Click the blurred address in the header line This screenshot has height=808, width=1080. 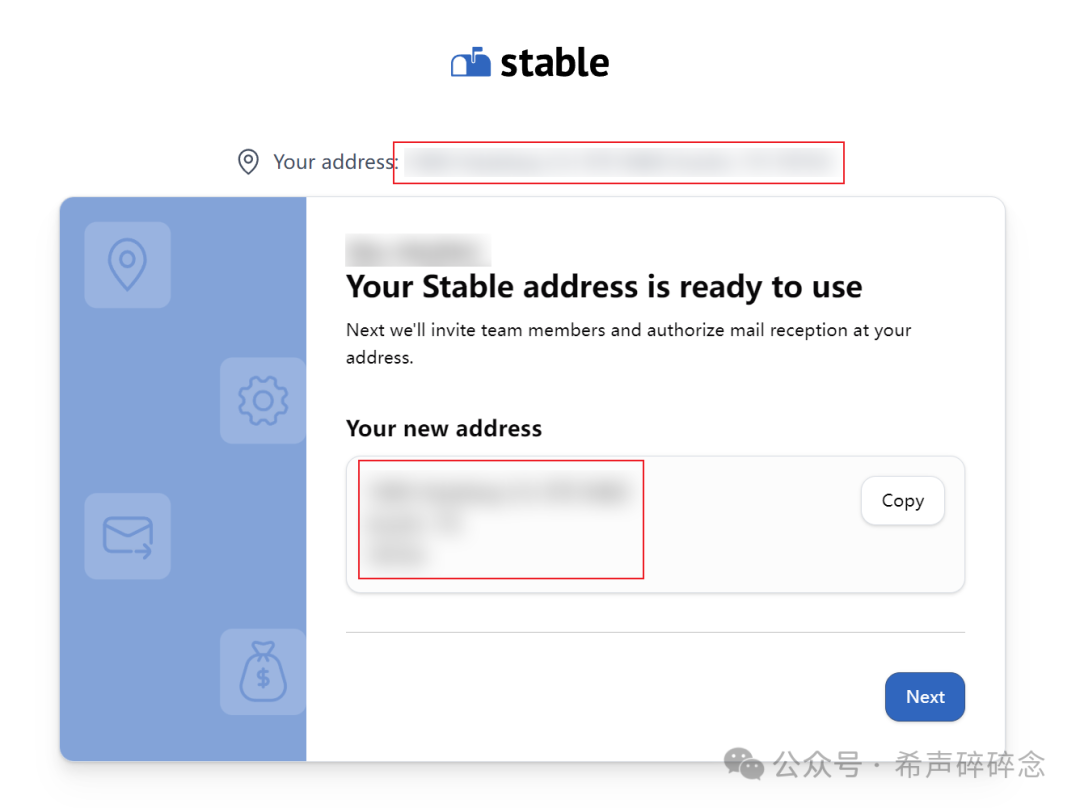pos(618,162)
